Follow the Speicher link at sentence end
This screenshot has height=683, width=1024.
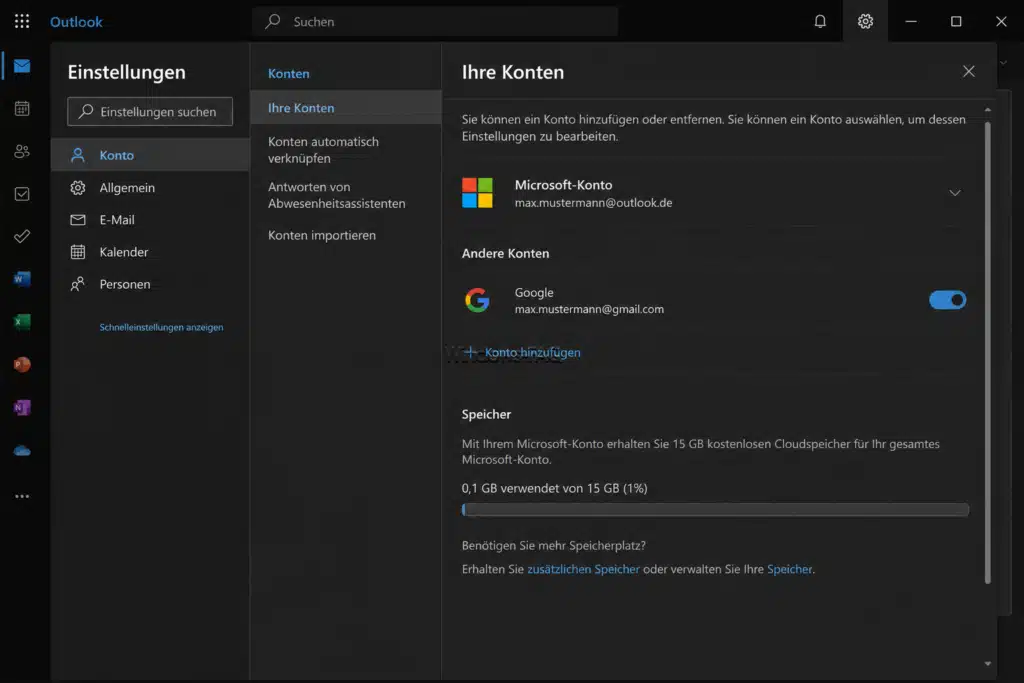790,569
